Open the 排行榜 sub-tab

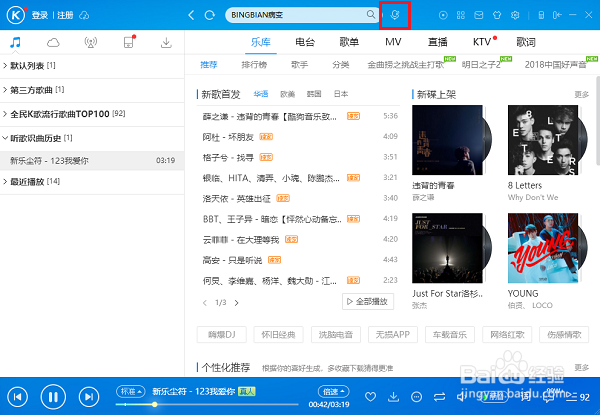coord(254,65)
